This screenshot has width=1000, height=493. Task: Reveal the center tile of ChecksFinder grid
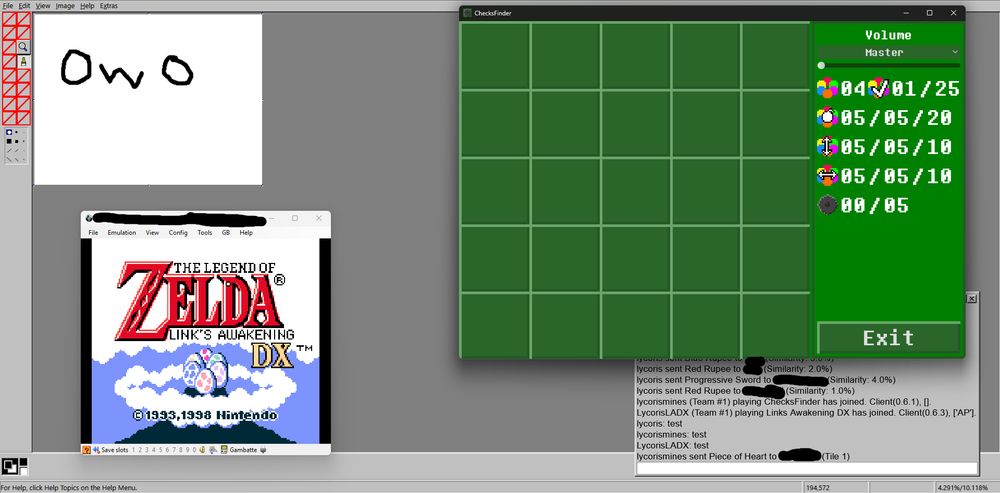pos(636,191)
